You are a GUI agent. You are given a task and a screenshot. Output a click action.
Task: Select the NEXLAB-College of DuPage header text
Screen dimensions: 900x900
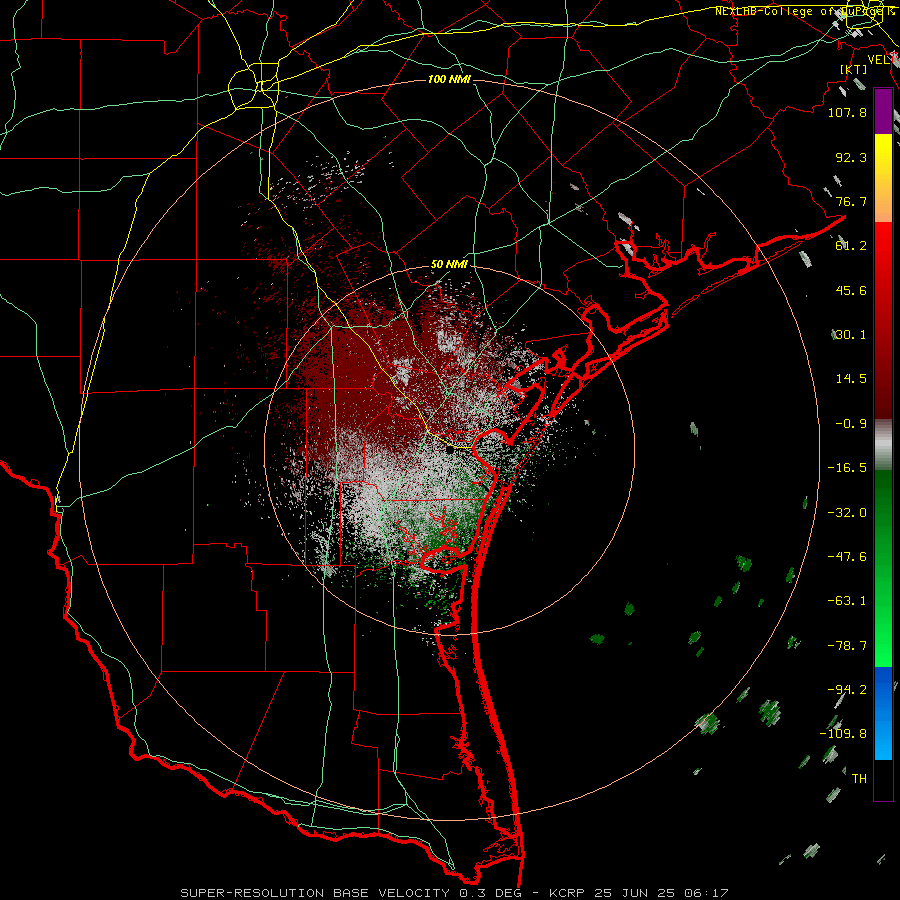pyautogui.click(x=804, y=11)
